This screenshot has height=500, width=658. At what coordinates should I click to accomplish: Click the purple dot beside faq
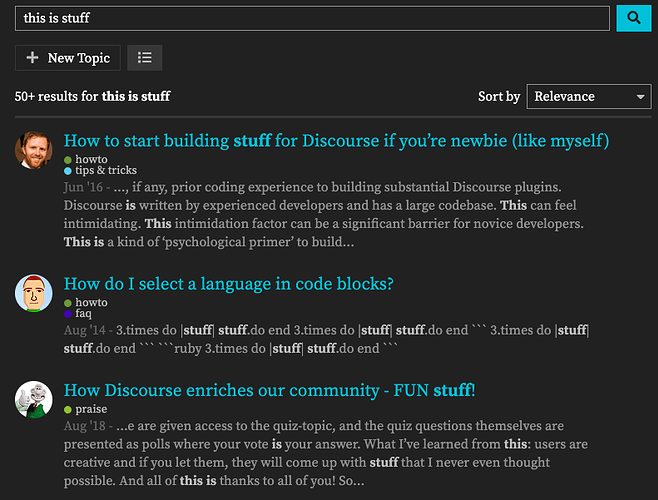[x=68, y=314]
